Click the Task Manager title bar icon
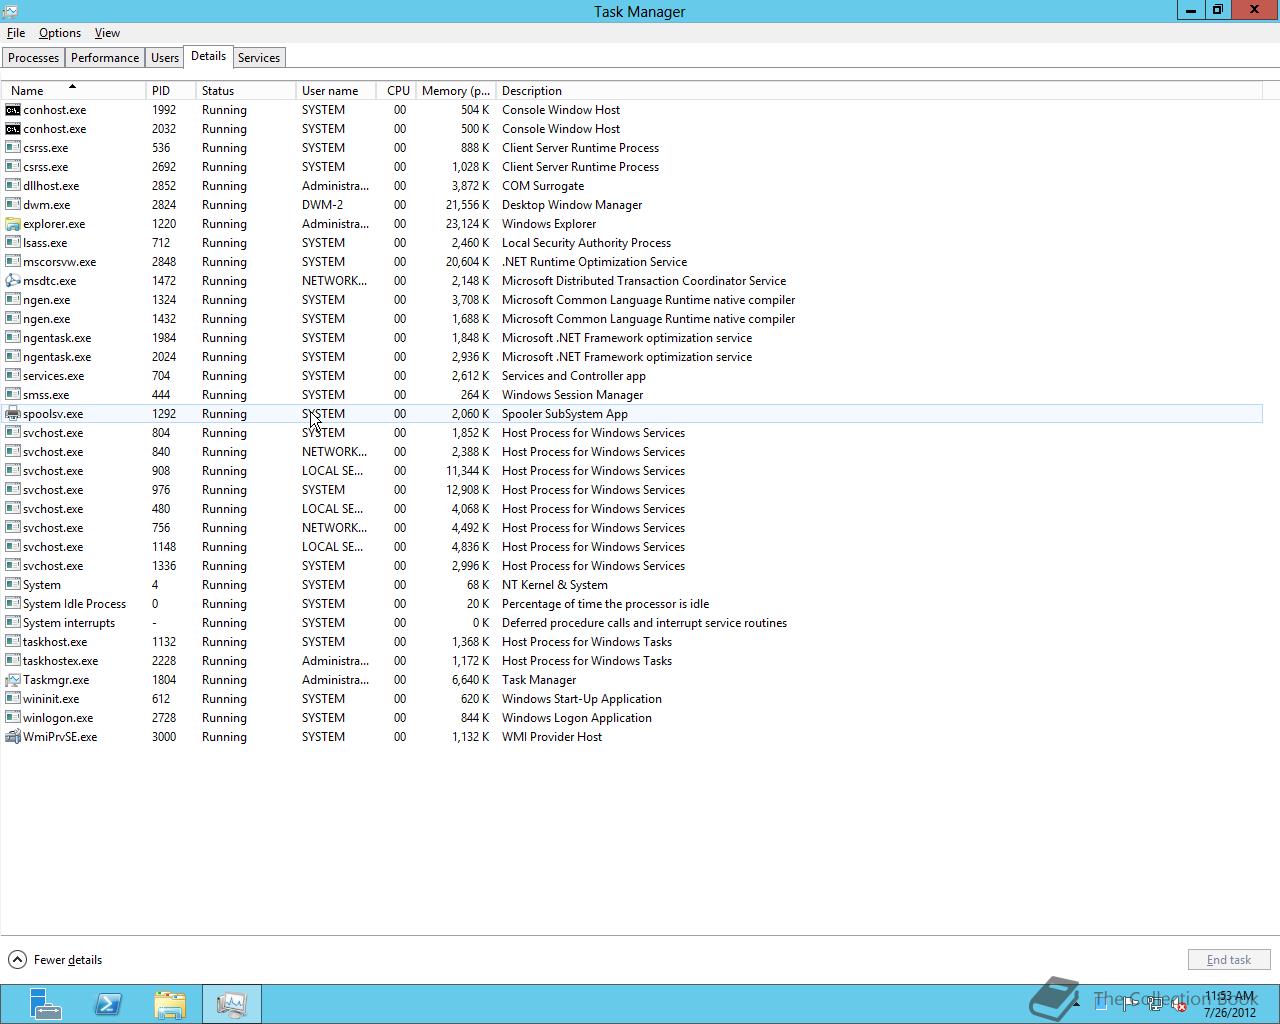 [8, 12]
